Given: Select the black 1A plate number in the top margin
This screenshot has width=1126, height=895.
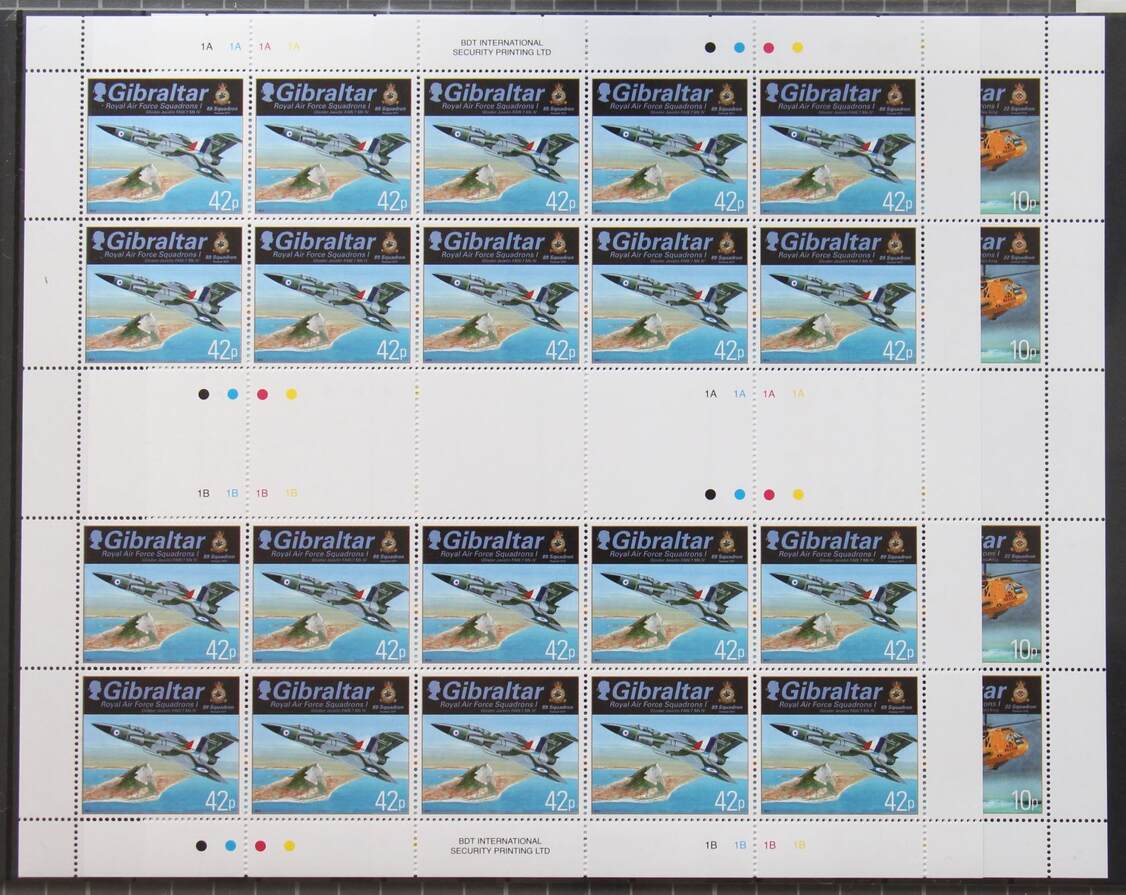Looking at the screenshot, I should point(207,47).
